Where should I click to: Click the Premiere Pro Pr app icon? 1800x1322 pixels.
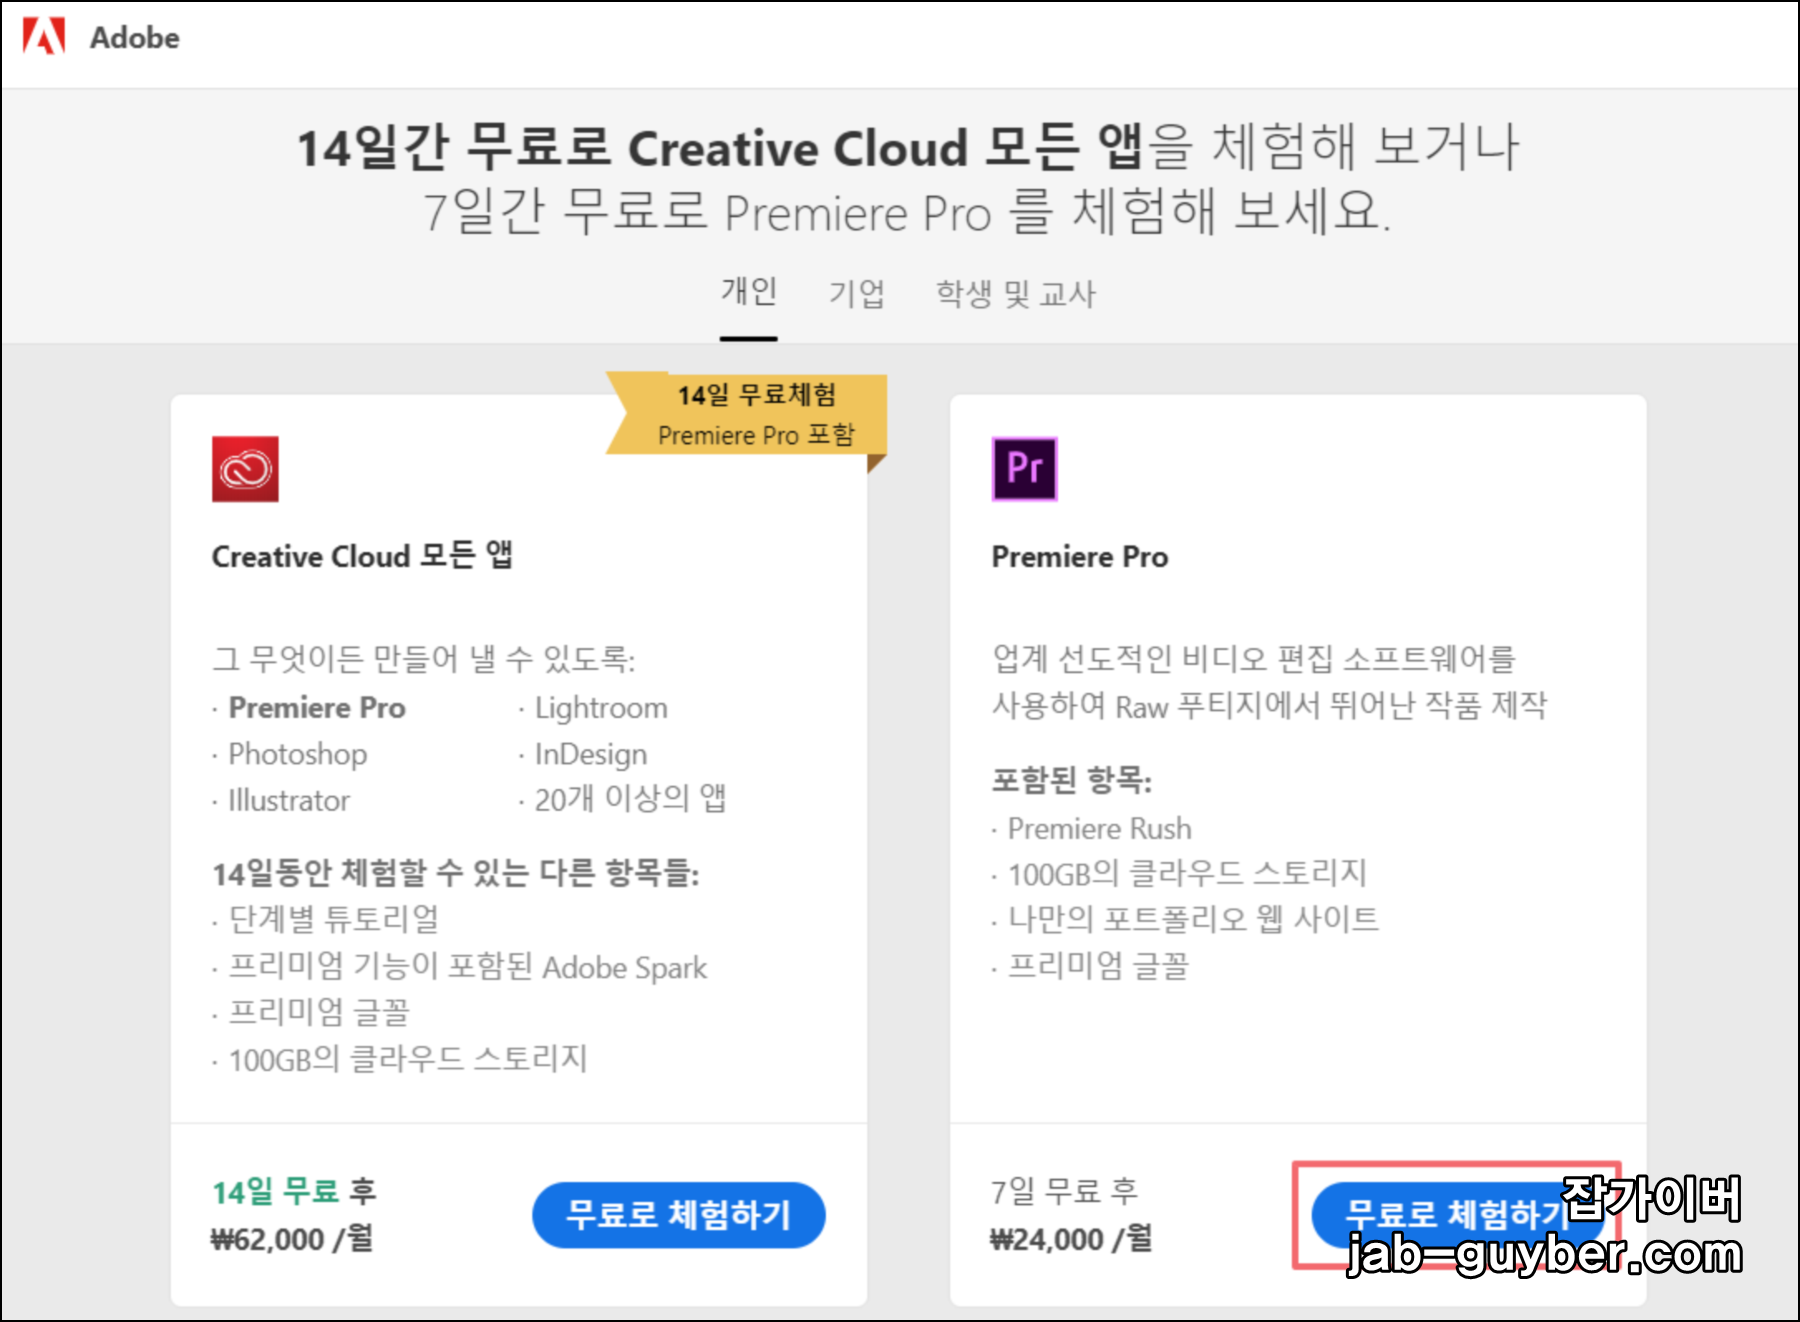click(1024, 469)
